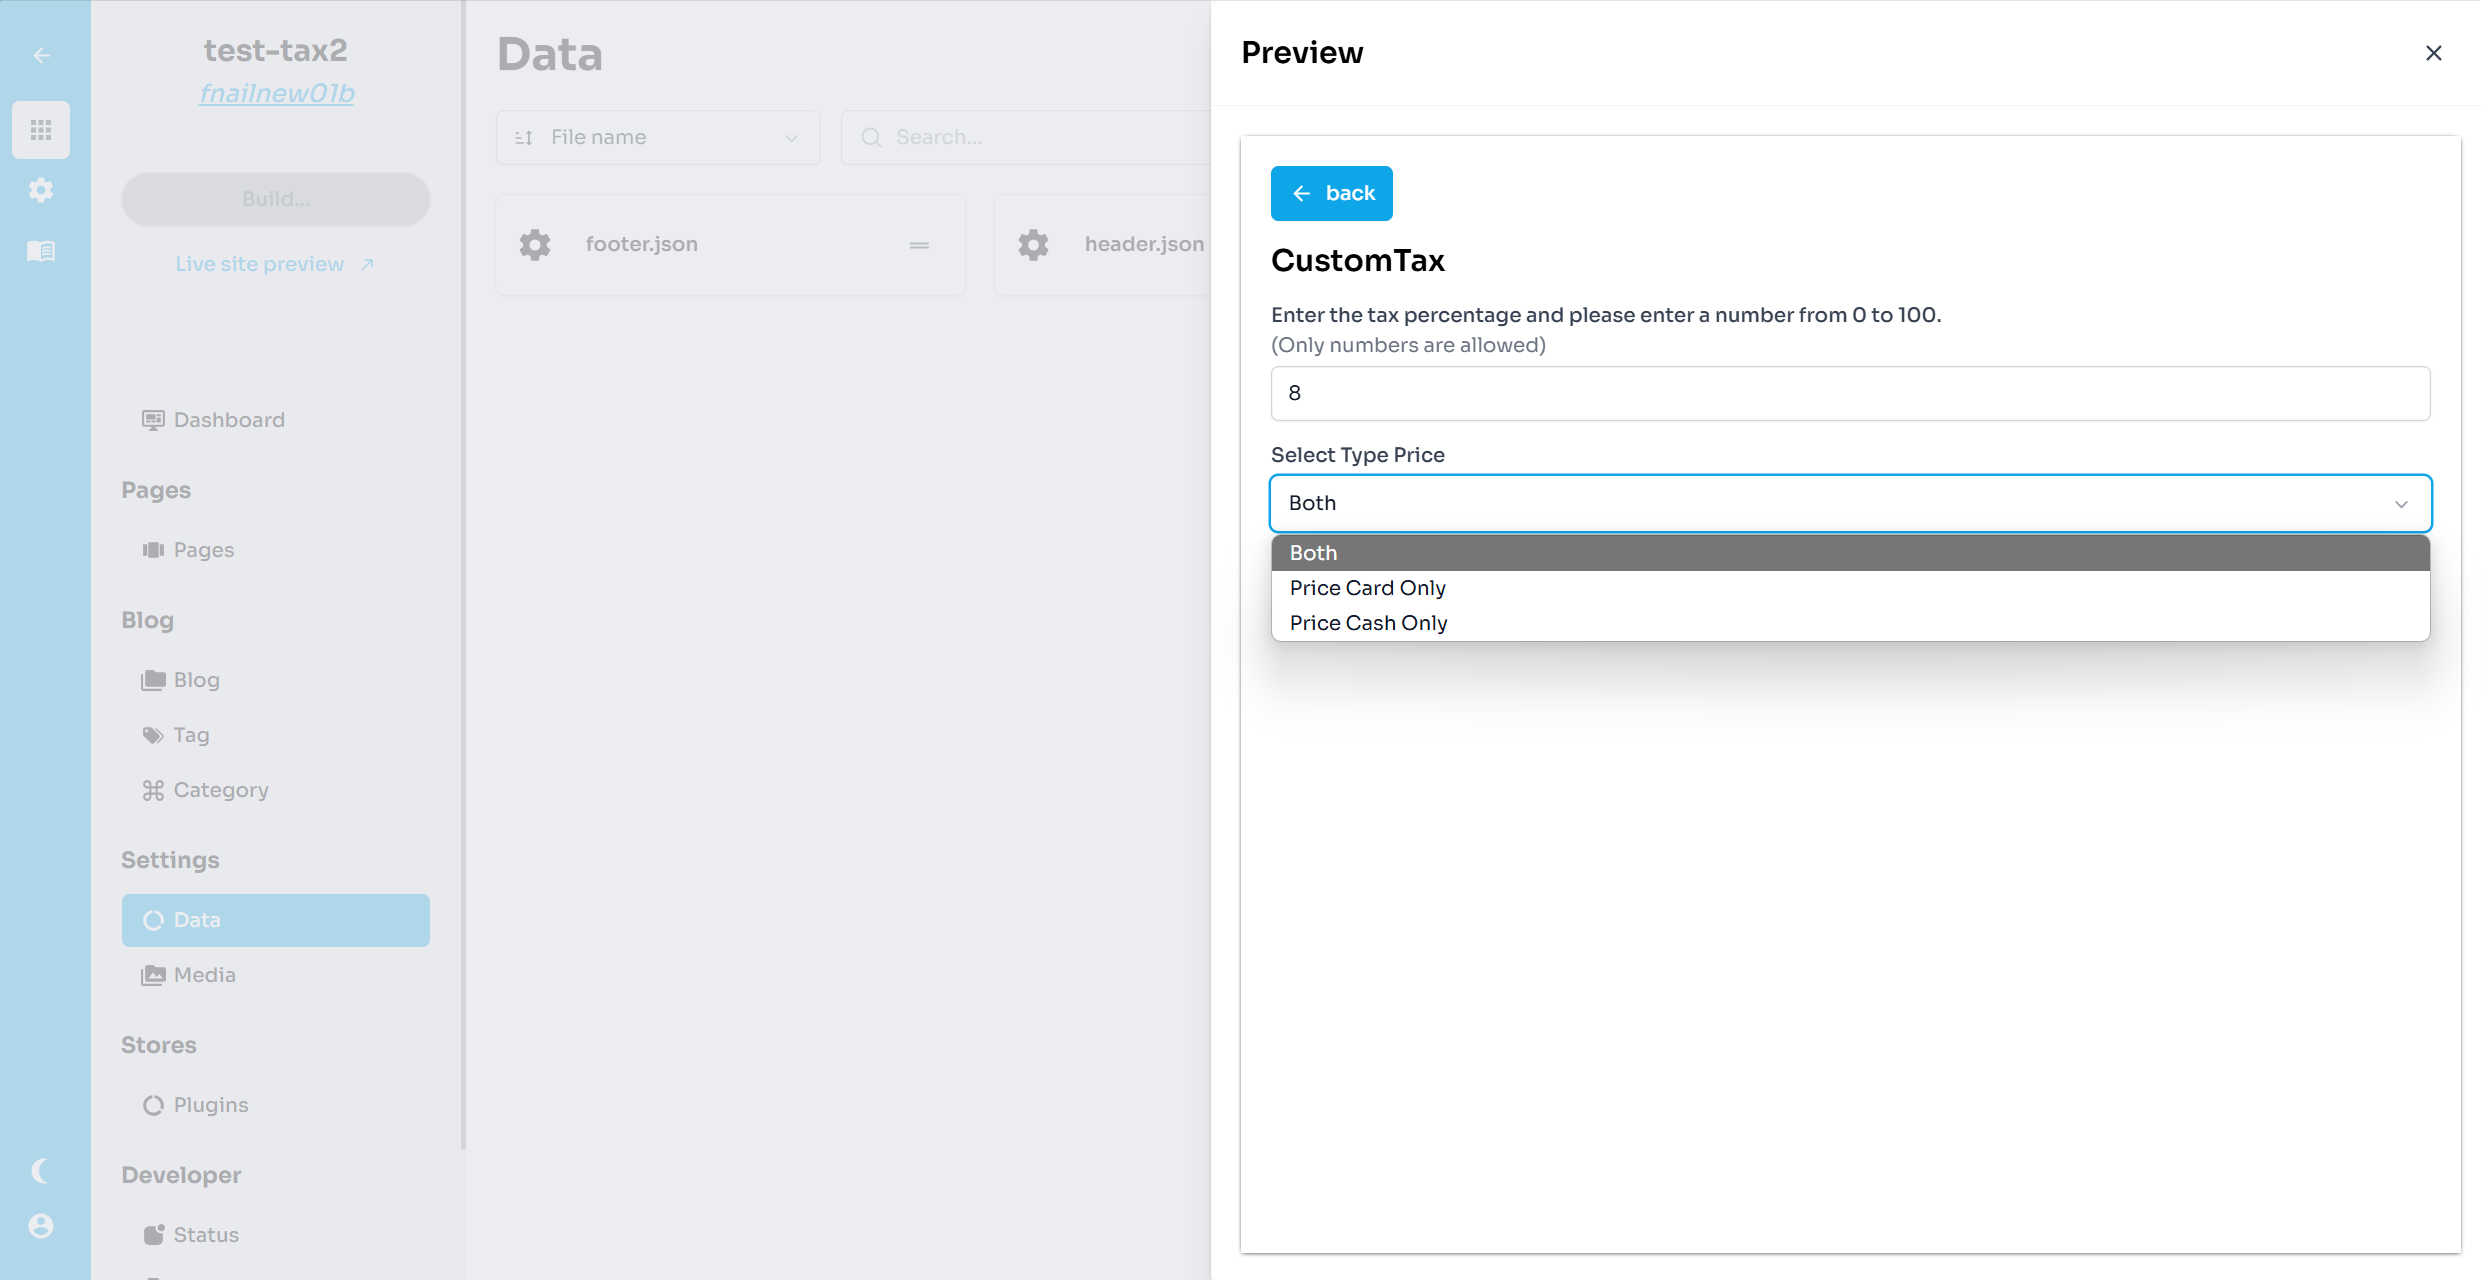
Task: Choose the 'Both' dropdown option
Action: pyautogui.click(x=1313, y=553)
